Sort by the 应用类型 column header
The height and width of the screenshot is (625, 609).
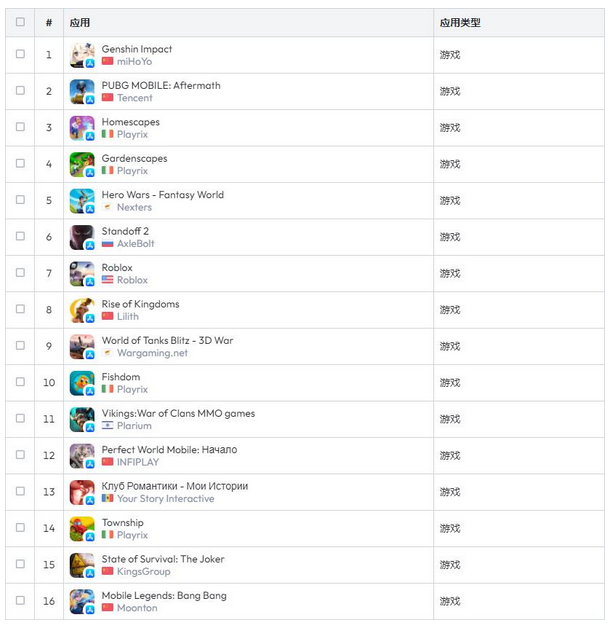[x=460, y=23]
